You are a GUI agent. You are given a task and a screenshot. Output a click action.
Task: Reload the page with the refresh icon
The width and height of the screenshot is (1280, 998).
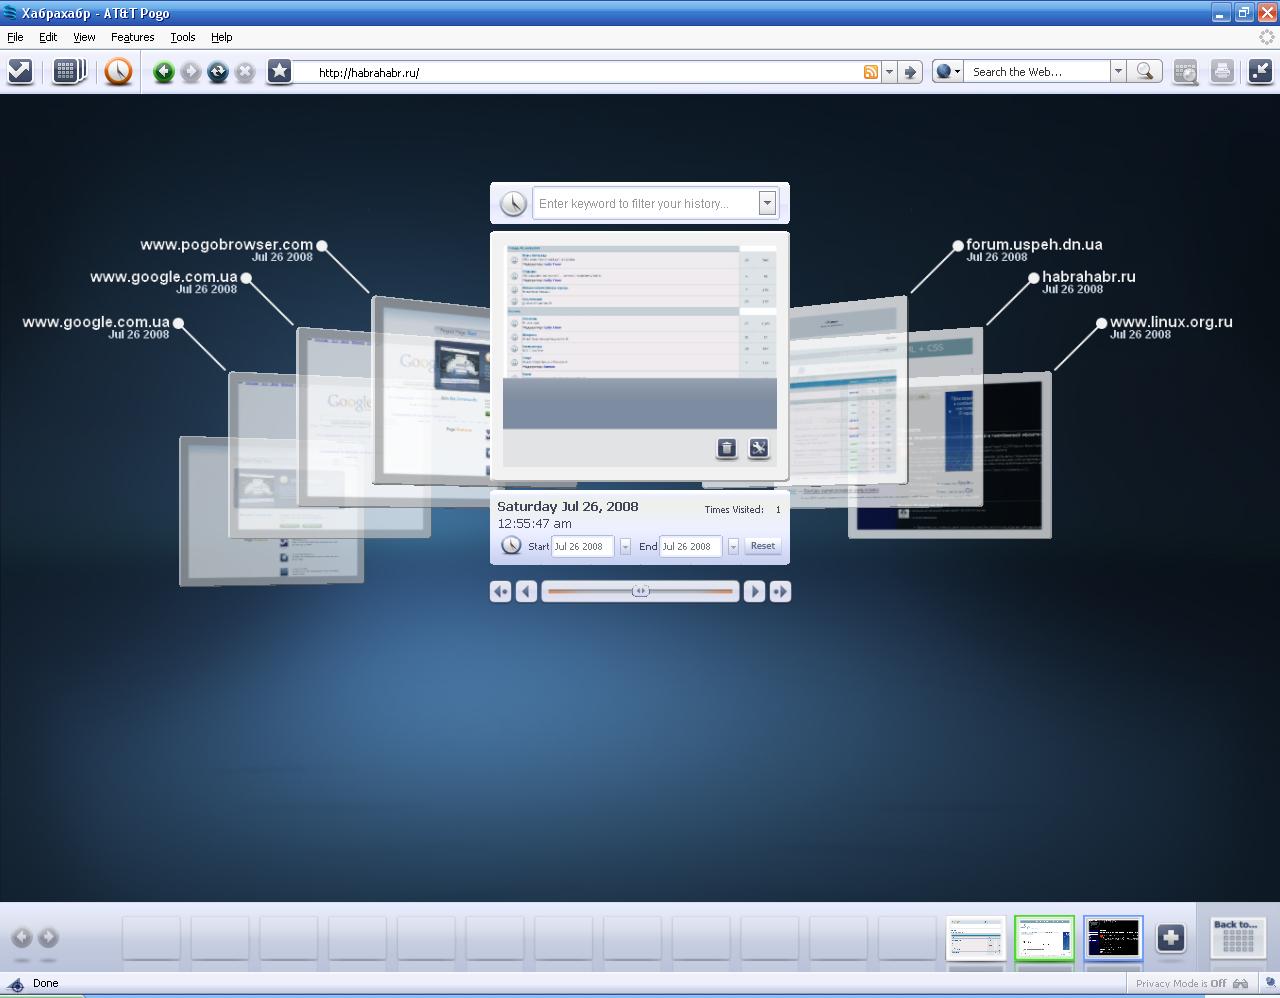pos(217,72)
